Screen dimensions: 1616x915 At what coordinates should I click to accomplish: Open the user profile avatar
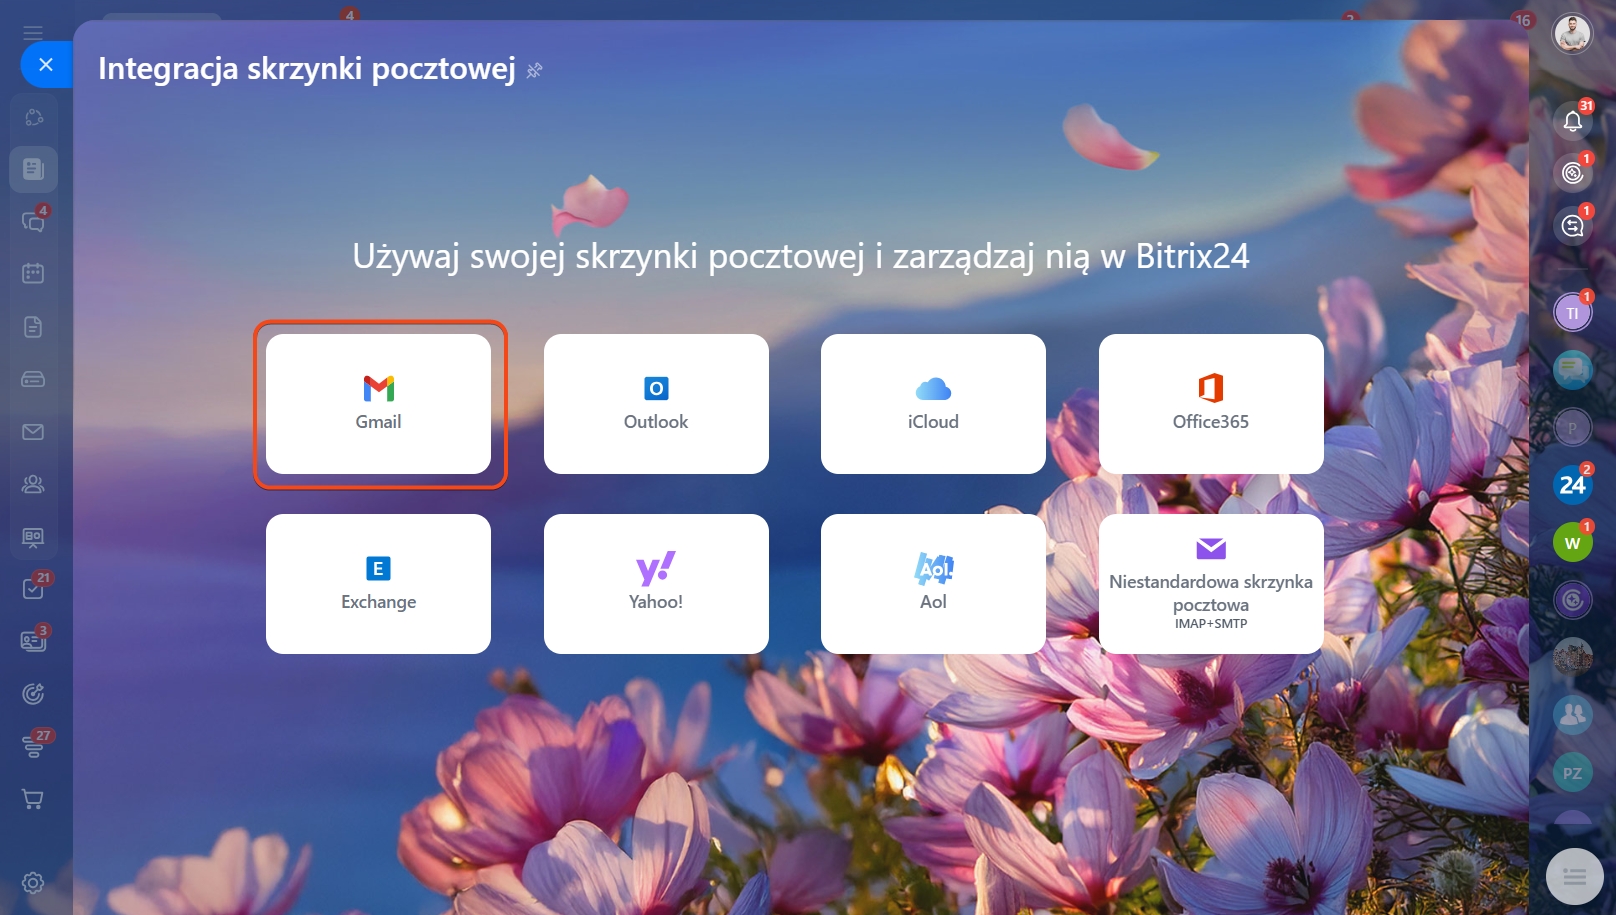(x=1572, y=34)
